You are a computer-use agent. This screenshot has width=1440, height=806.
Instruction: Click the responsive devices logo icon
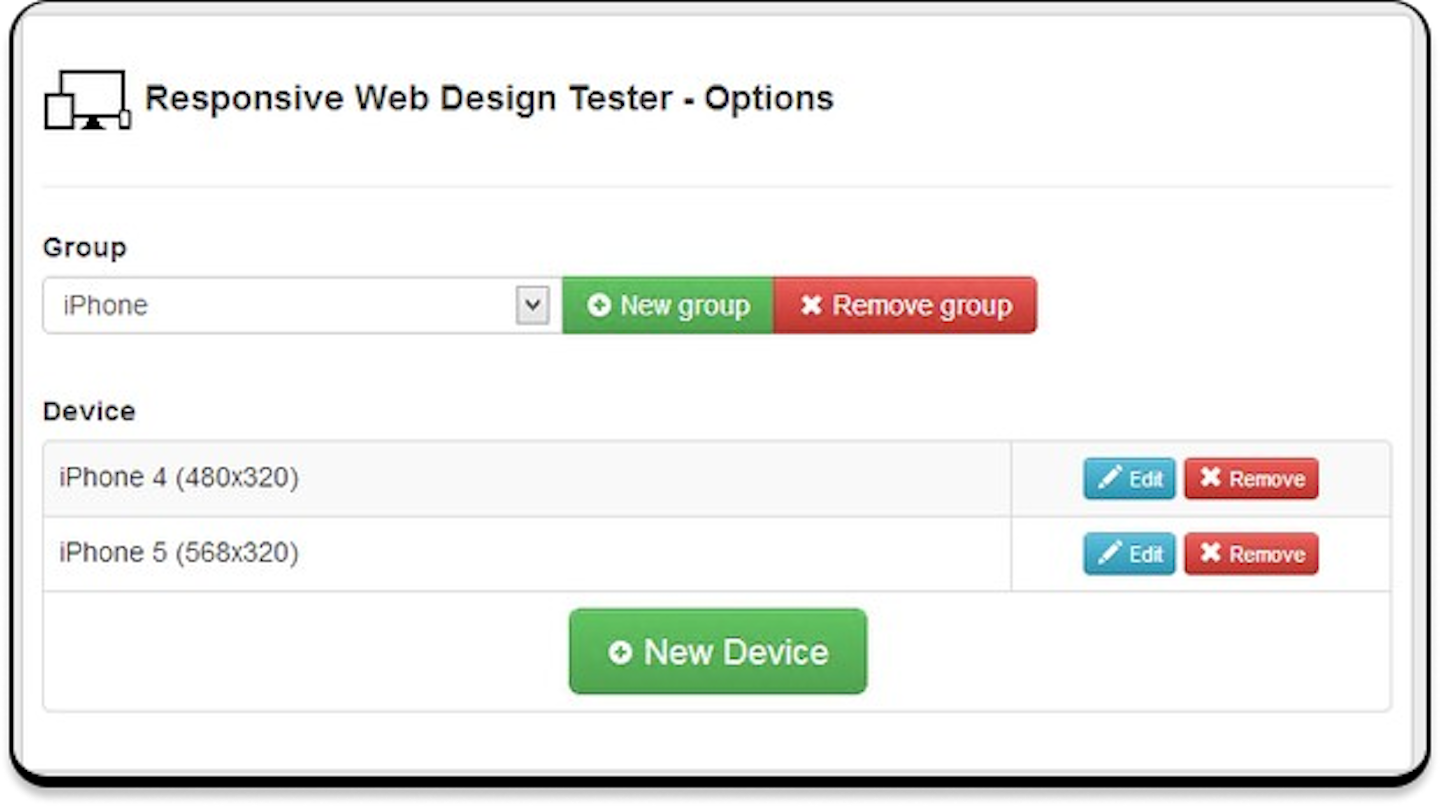(87, 99)
